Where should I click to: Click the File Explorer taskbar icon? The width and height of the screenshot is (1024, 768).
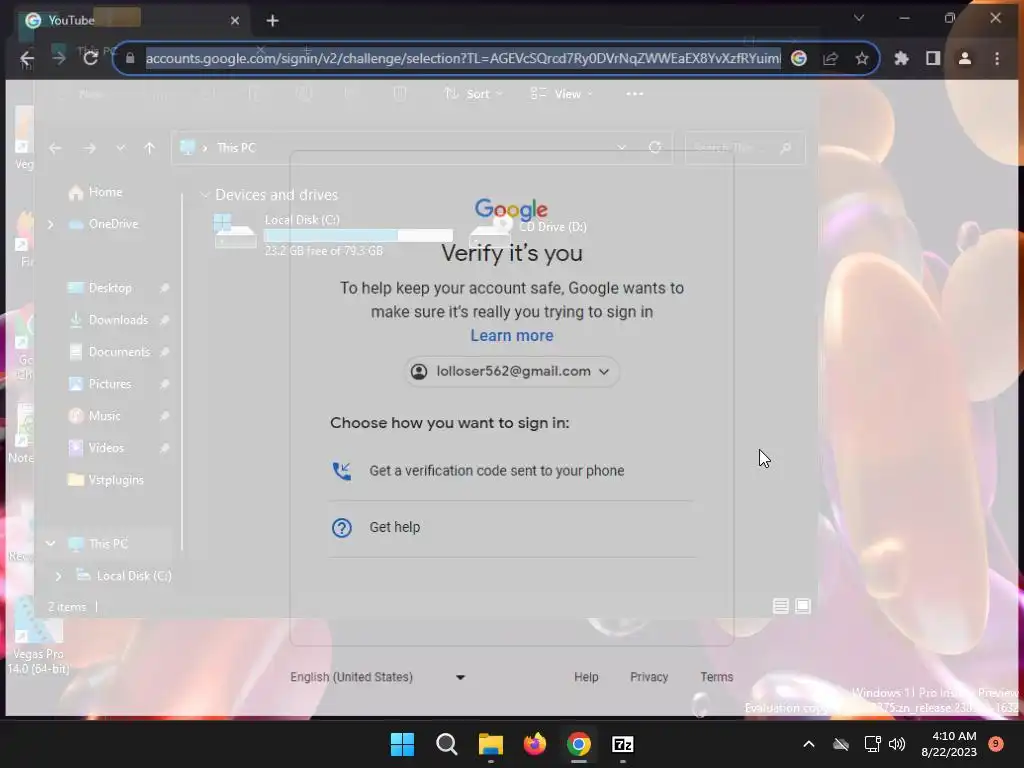490,744
